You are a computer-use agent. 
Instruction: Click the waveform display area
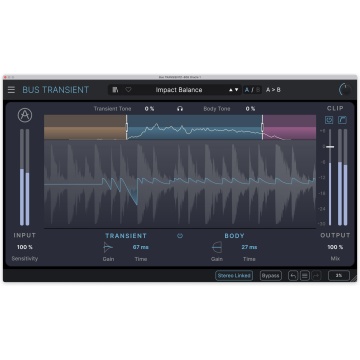point(180,184)
